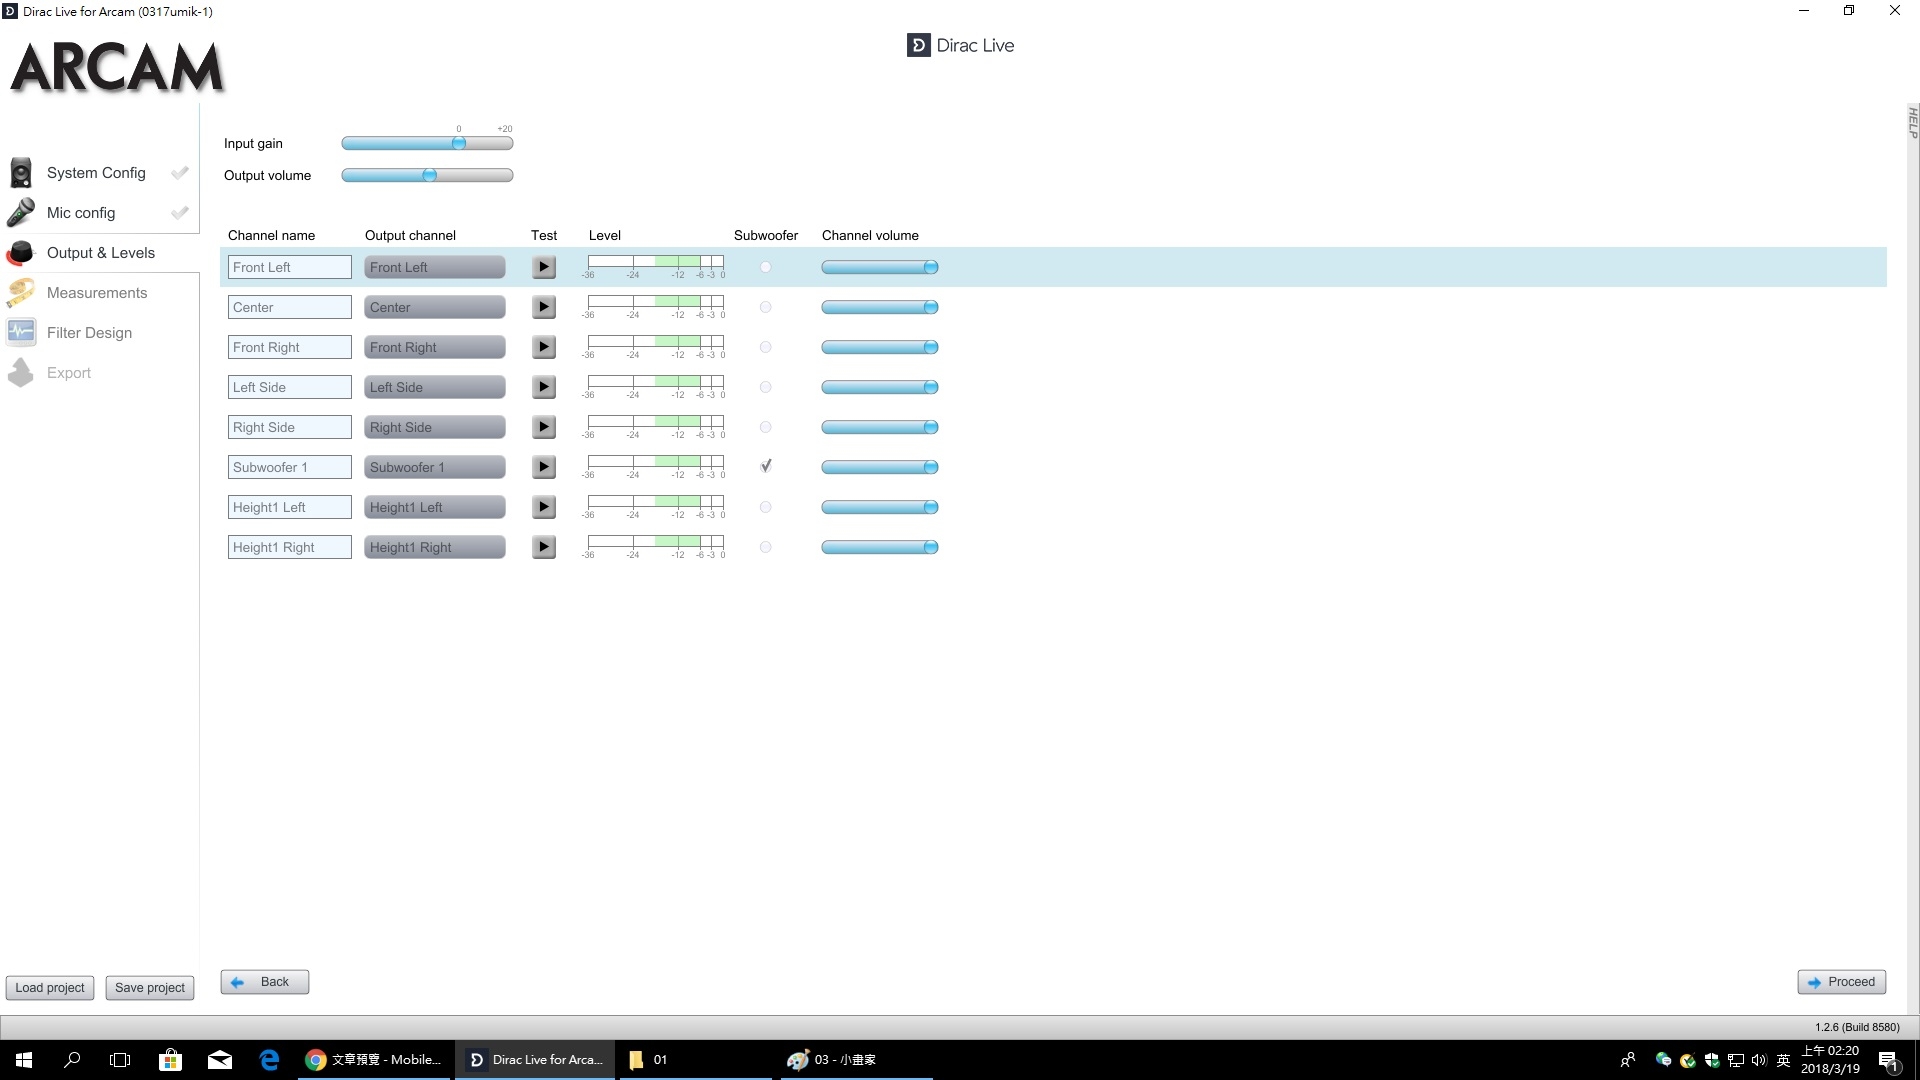Viewport: 1920px width, 1080px height.
Task: Edit the Front Left channel name field
Action: (290, 267)
